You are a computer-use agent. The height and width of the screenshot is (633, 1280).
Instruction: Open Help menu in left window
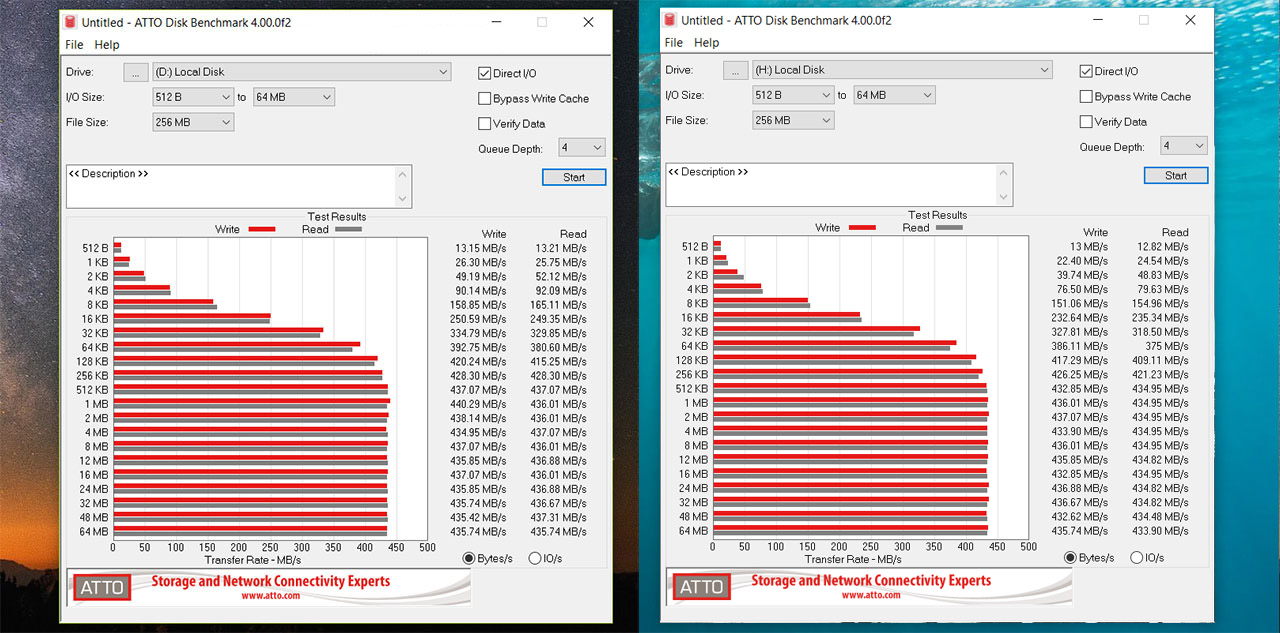coord(107,45)
